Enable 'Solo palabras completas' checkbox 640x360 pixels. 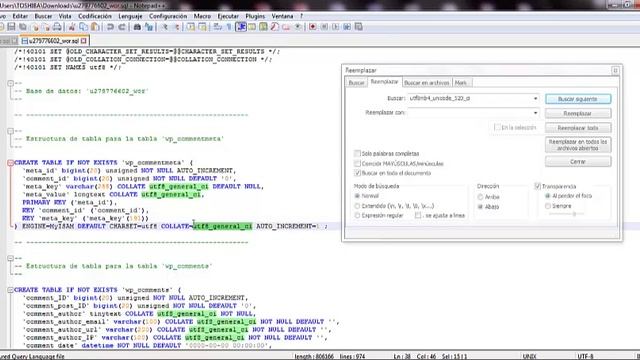click(x=357, y=153)
